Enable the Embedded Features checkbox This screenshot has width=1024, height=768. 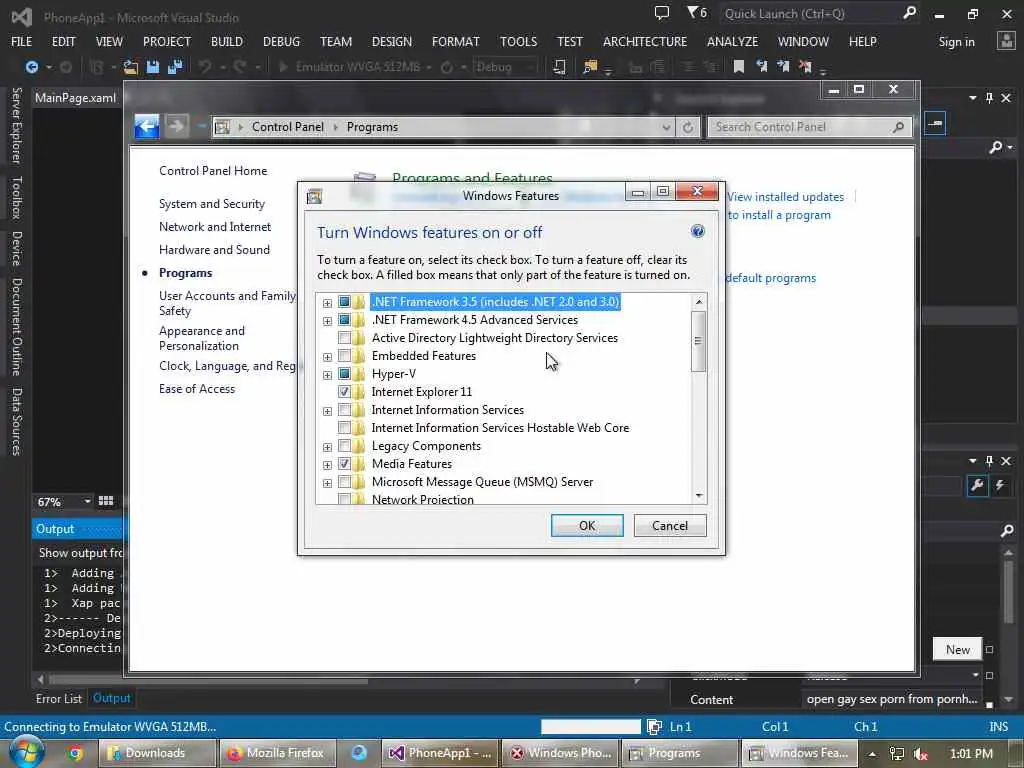344,356
